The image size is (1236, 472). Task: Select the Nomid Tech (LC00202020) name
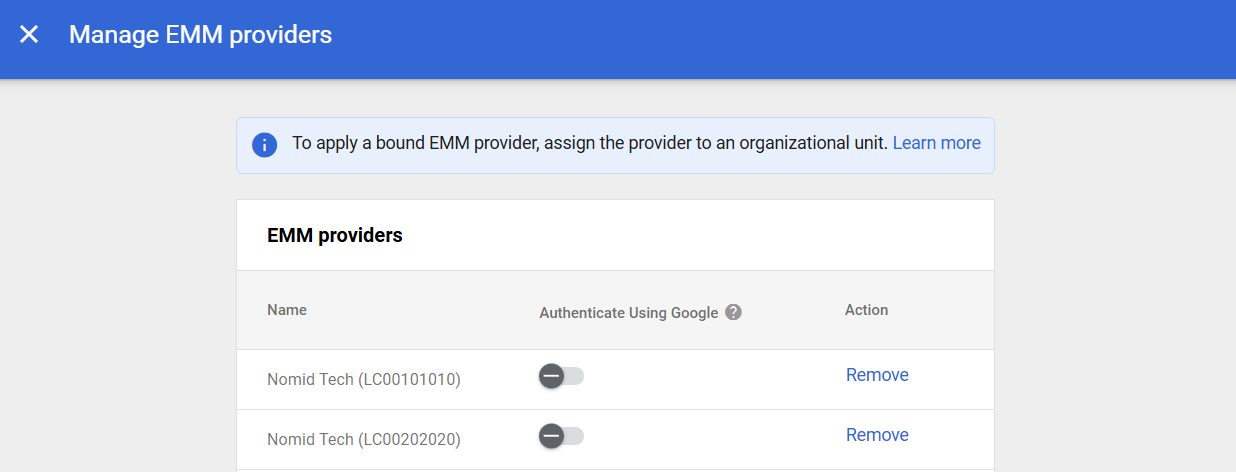(x=364, y=440)
